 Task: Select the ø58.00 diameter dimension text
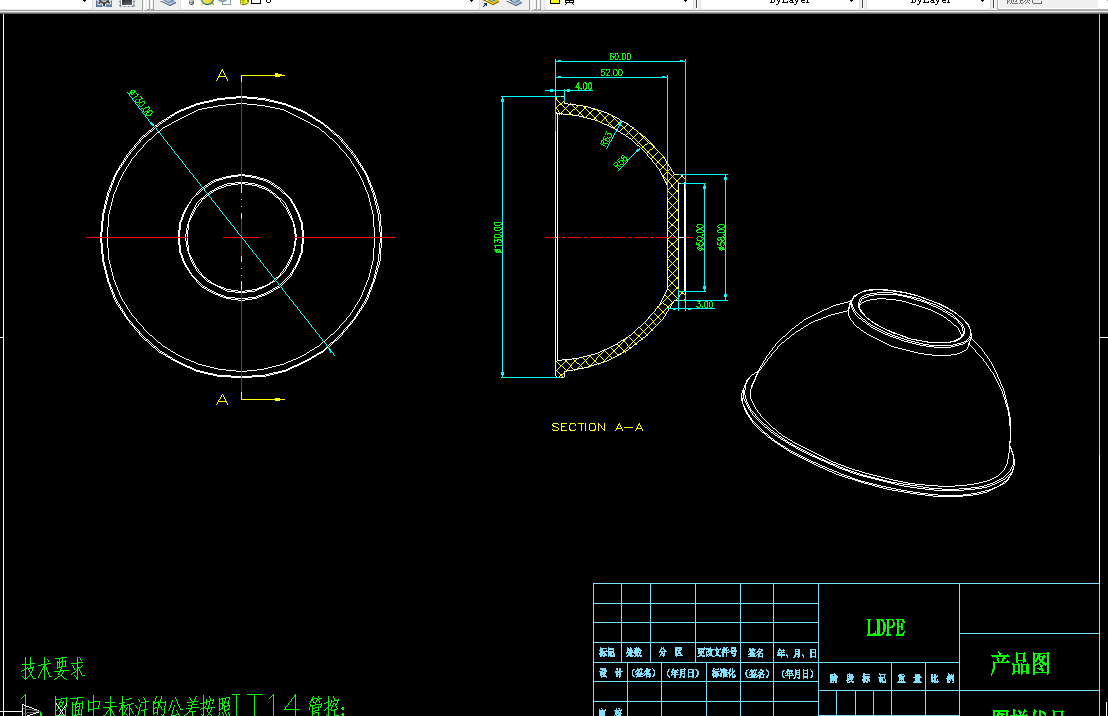(721, 237)
